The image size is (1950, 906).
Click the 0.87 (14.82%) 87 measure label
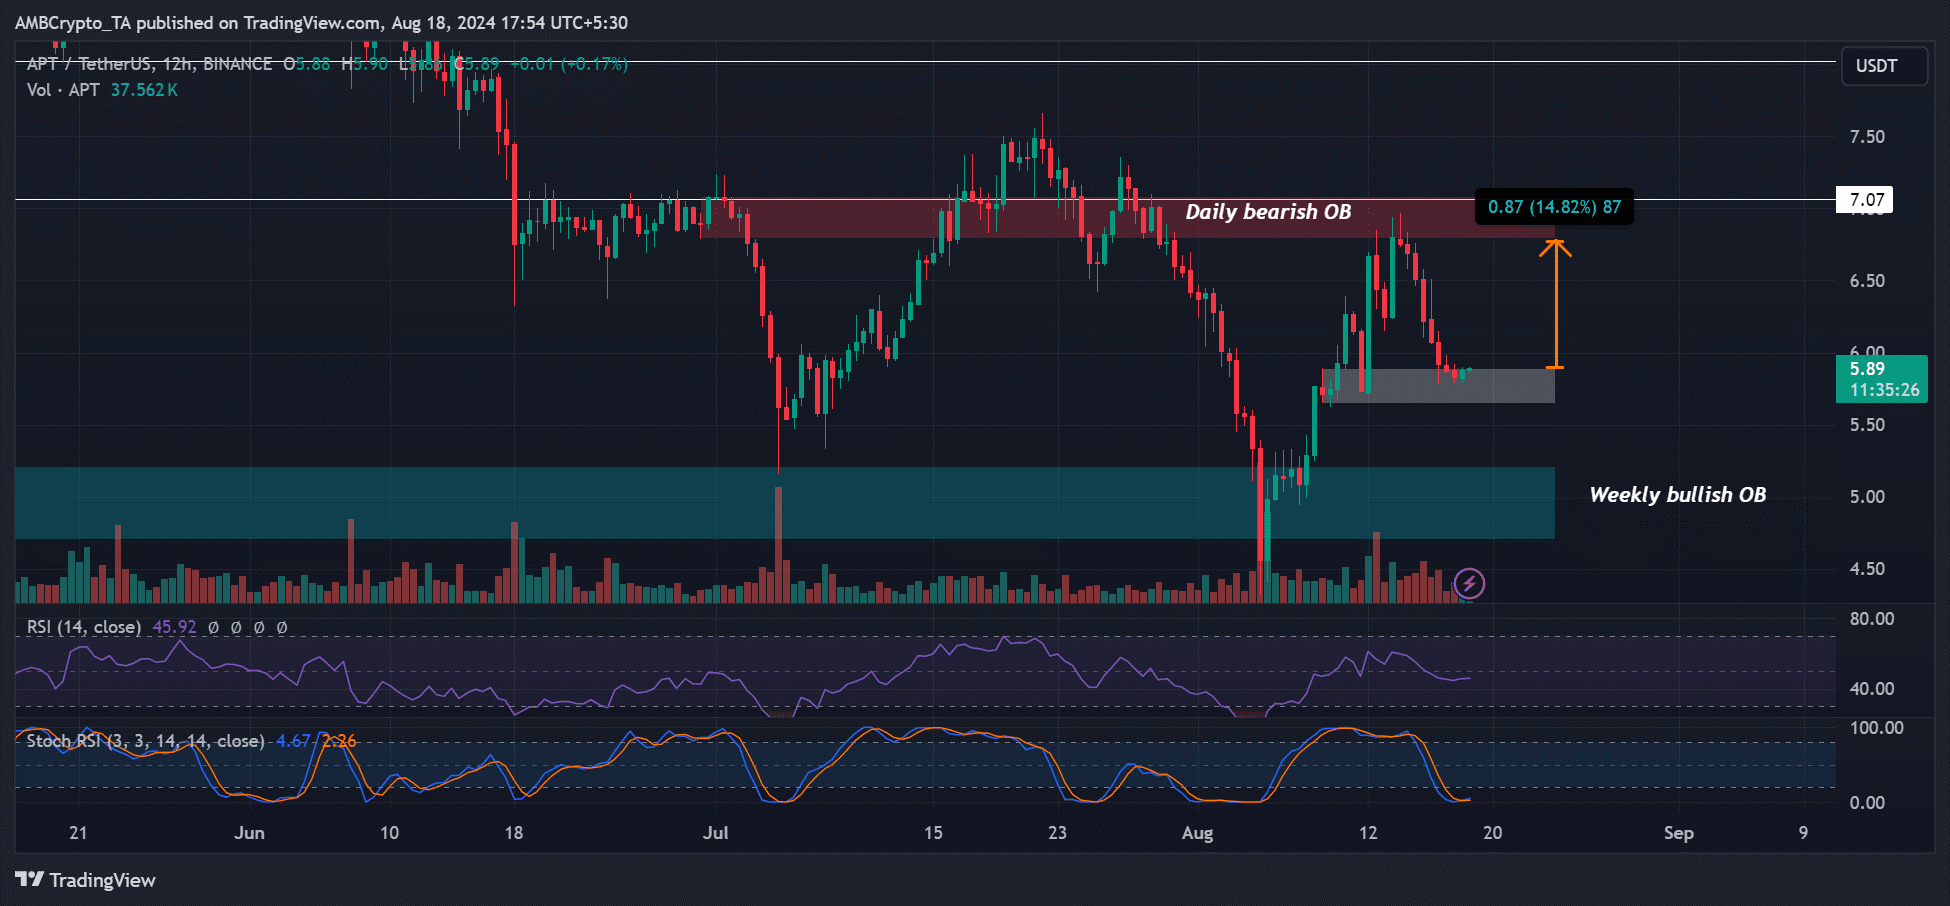click(1554, 207)
